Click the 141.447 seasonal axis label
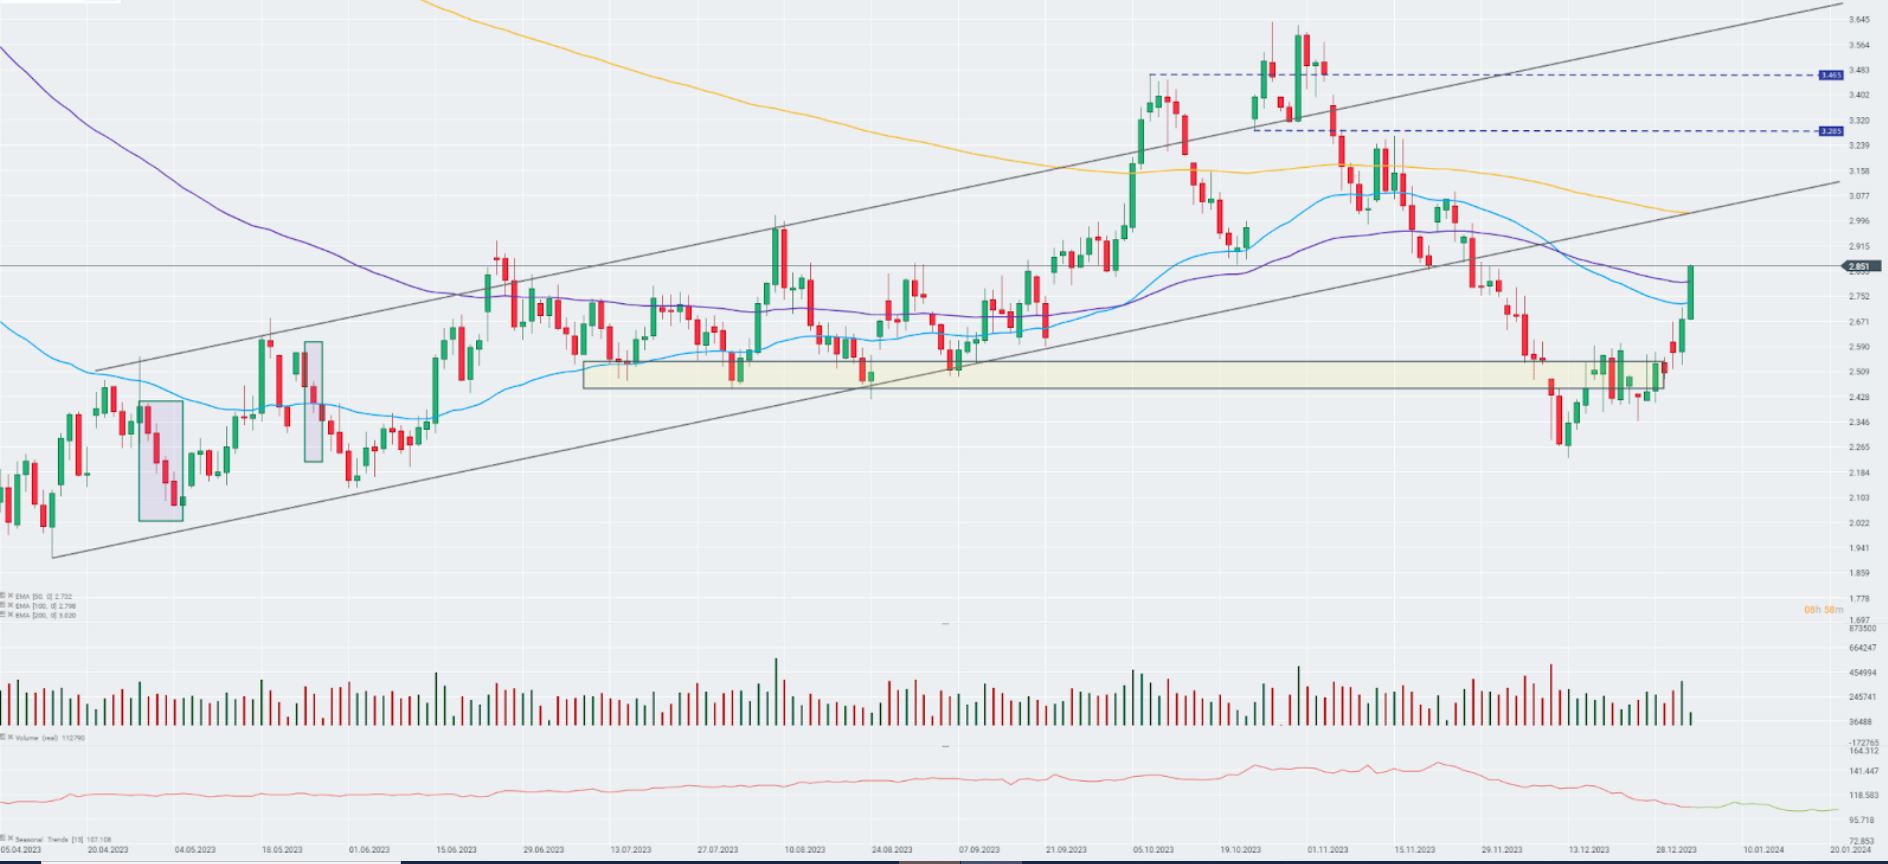 1863,771
